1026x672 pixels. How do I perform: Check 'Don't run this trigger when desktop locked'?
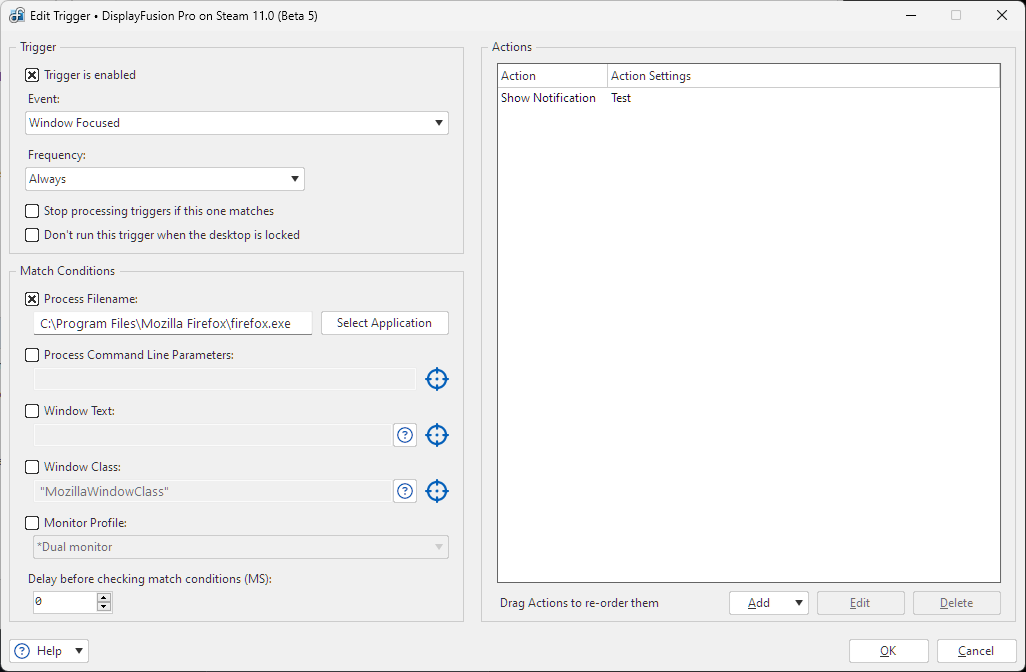pyautogui.click(x=32, y=235)
